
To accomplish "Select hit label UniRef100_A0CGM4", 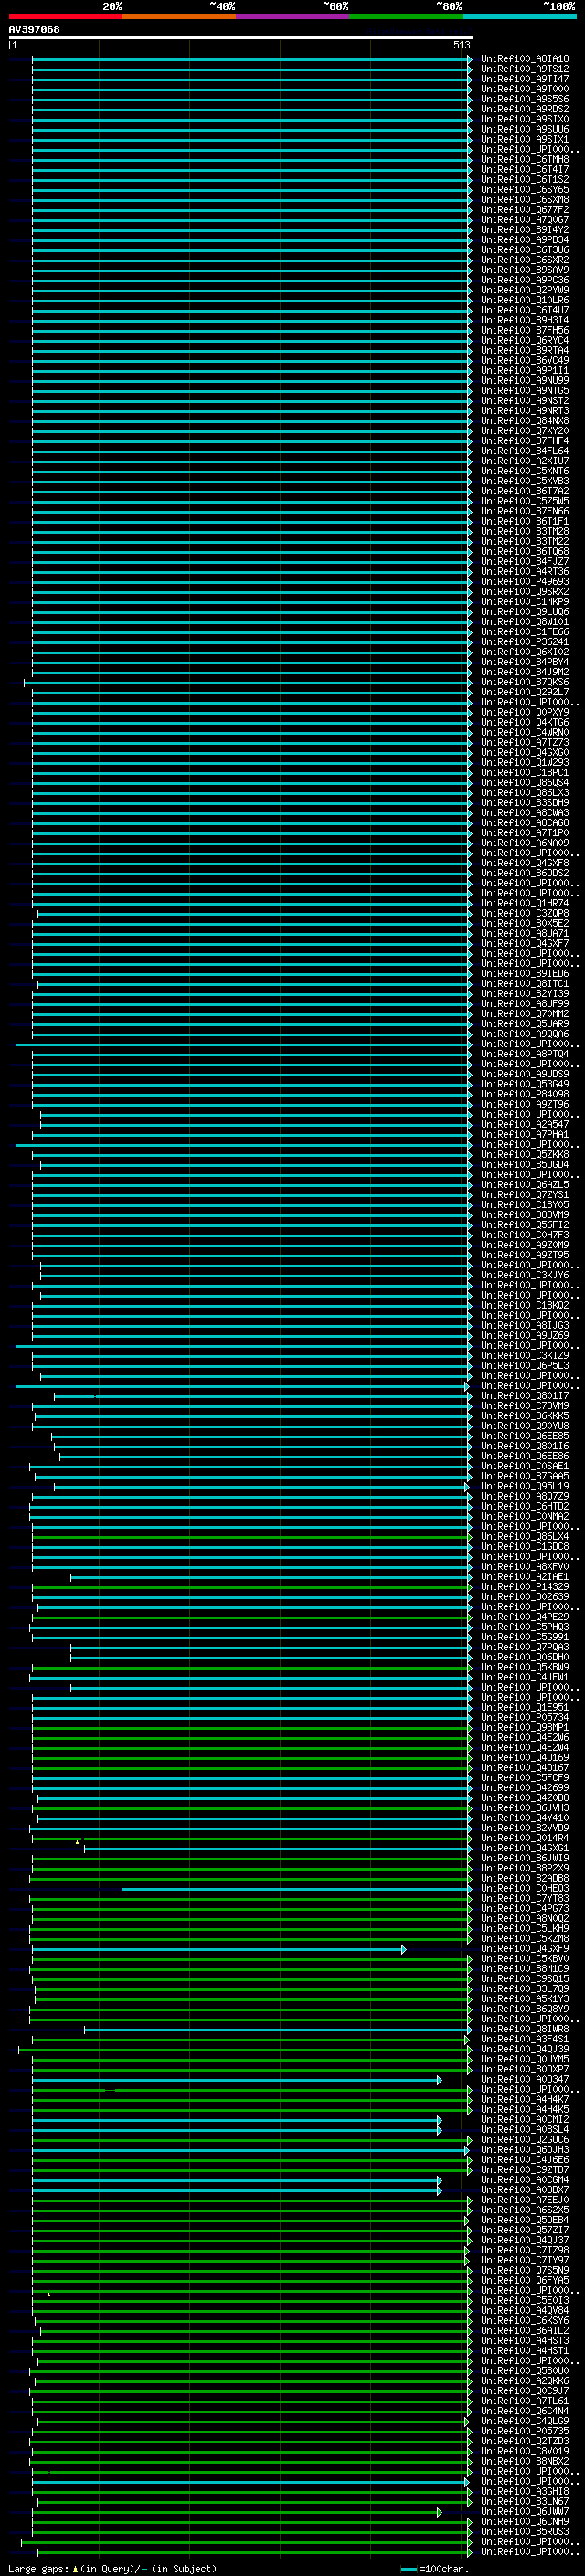I will (x=525, y=2180).
